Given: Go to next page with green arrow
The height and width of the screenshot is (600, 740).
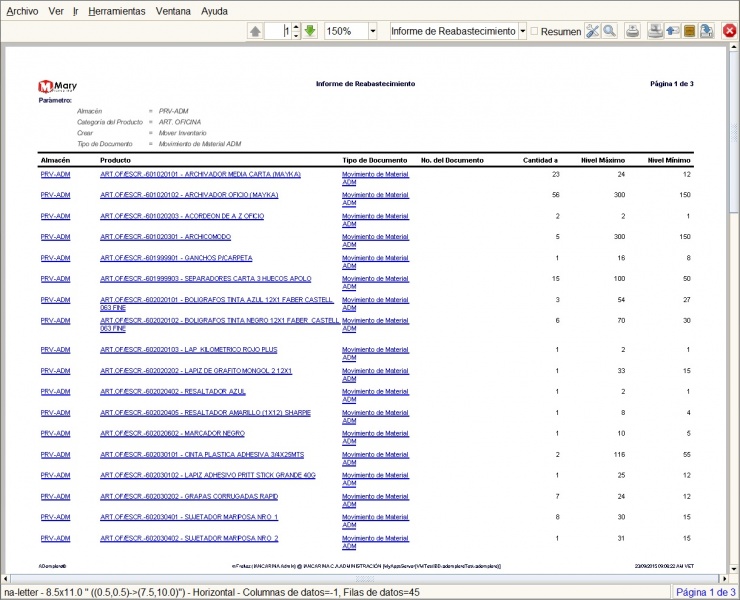Looking at the screenshot, I should point(310,32).
